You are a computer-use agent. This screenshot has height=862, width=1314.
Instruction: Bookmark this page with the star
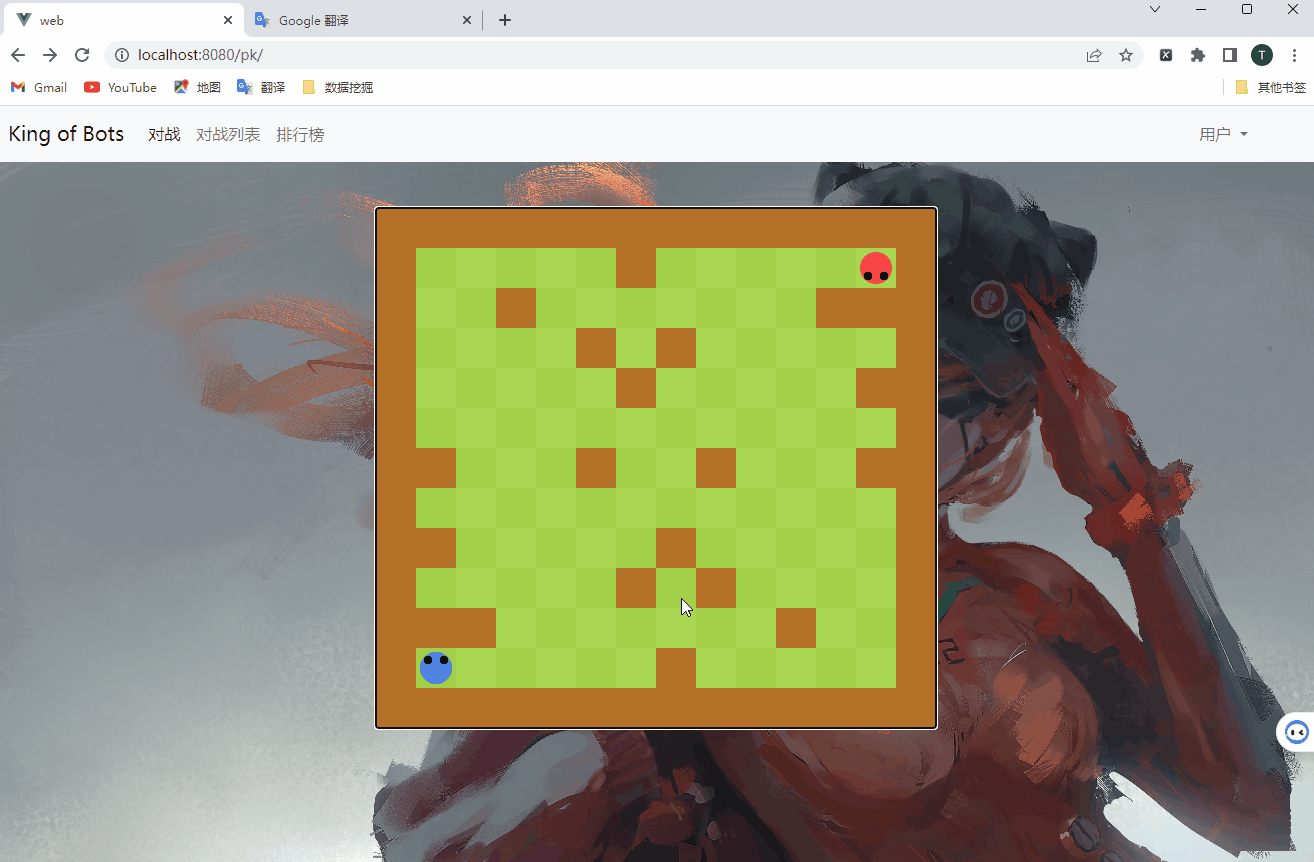[1126, 55]
